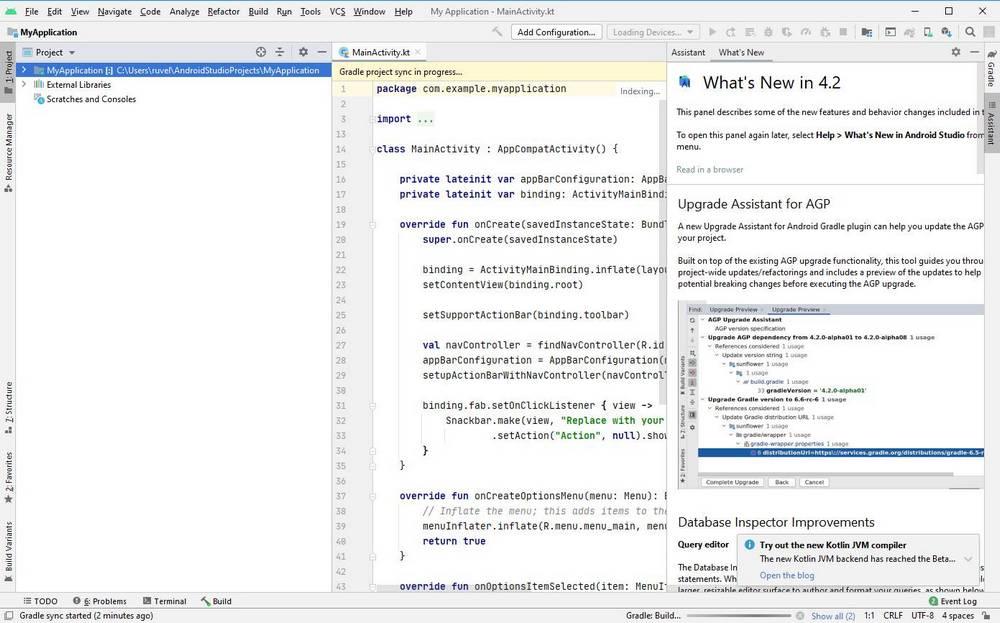Open the AVD Manager icon

point(928,32)
